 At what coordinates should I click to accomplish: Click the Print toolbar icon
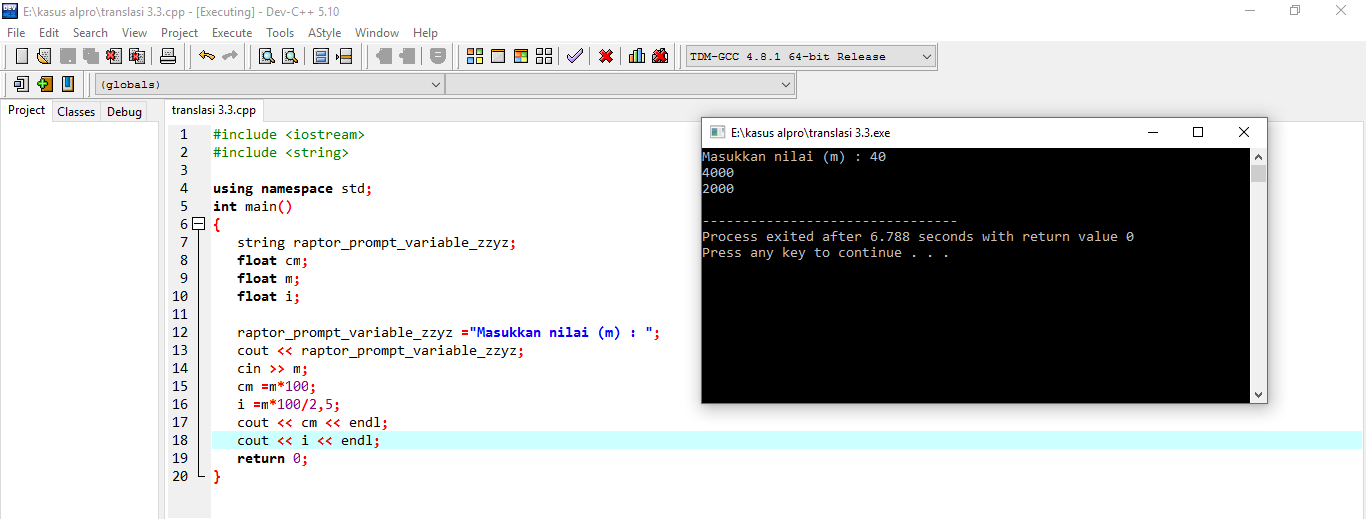(168, 56)
